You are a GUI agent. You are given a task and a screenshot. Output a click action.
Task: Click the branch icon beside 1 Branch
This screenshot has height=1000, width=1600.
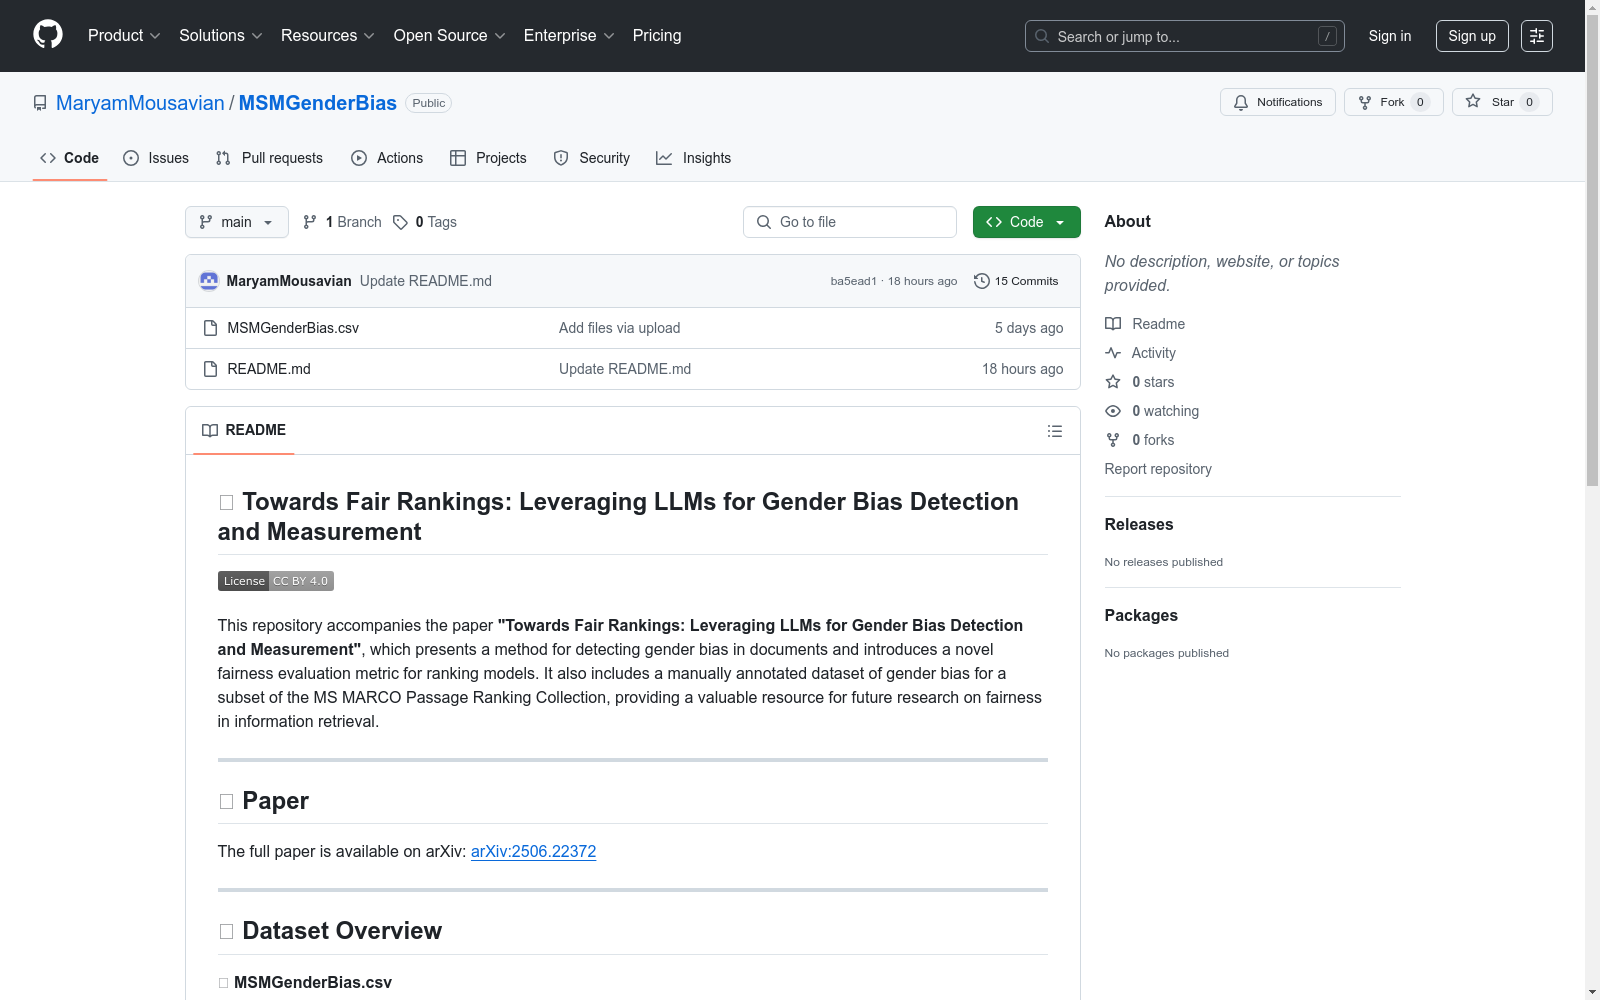(x=310, y=222)
